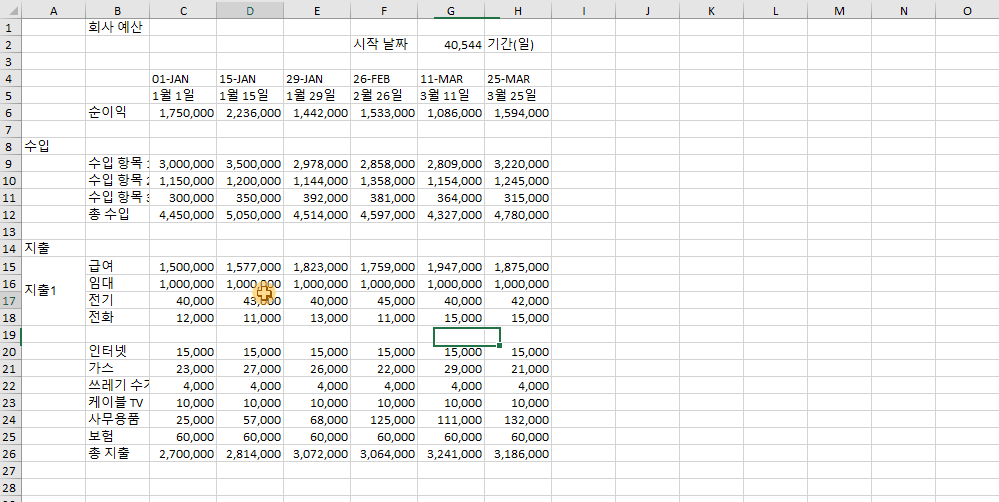Select the '가스' row label
The height and width of the screenshot is (502, 999).
point(118,368)
